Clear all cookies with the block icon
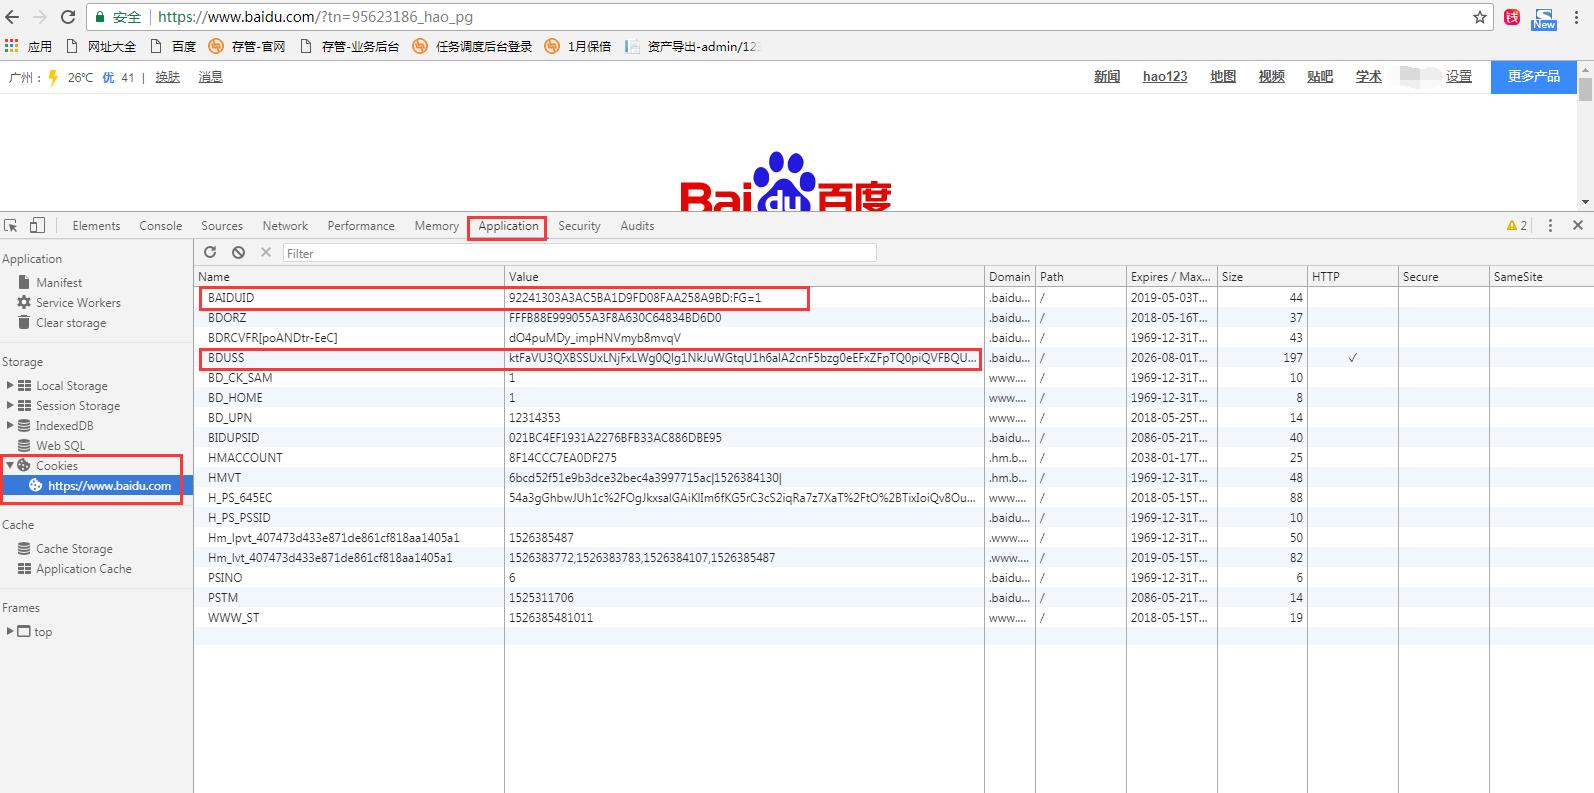This screenshot has width=1594, height=793. pyautogui.click(x=238, y=253)
